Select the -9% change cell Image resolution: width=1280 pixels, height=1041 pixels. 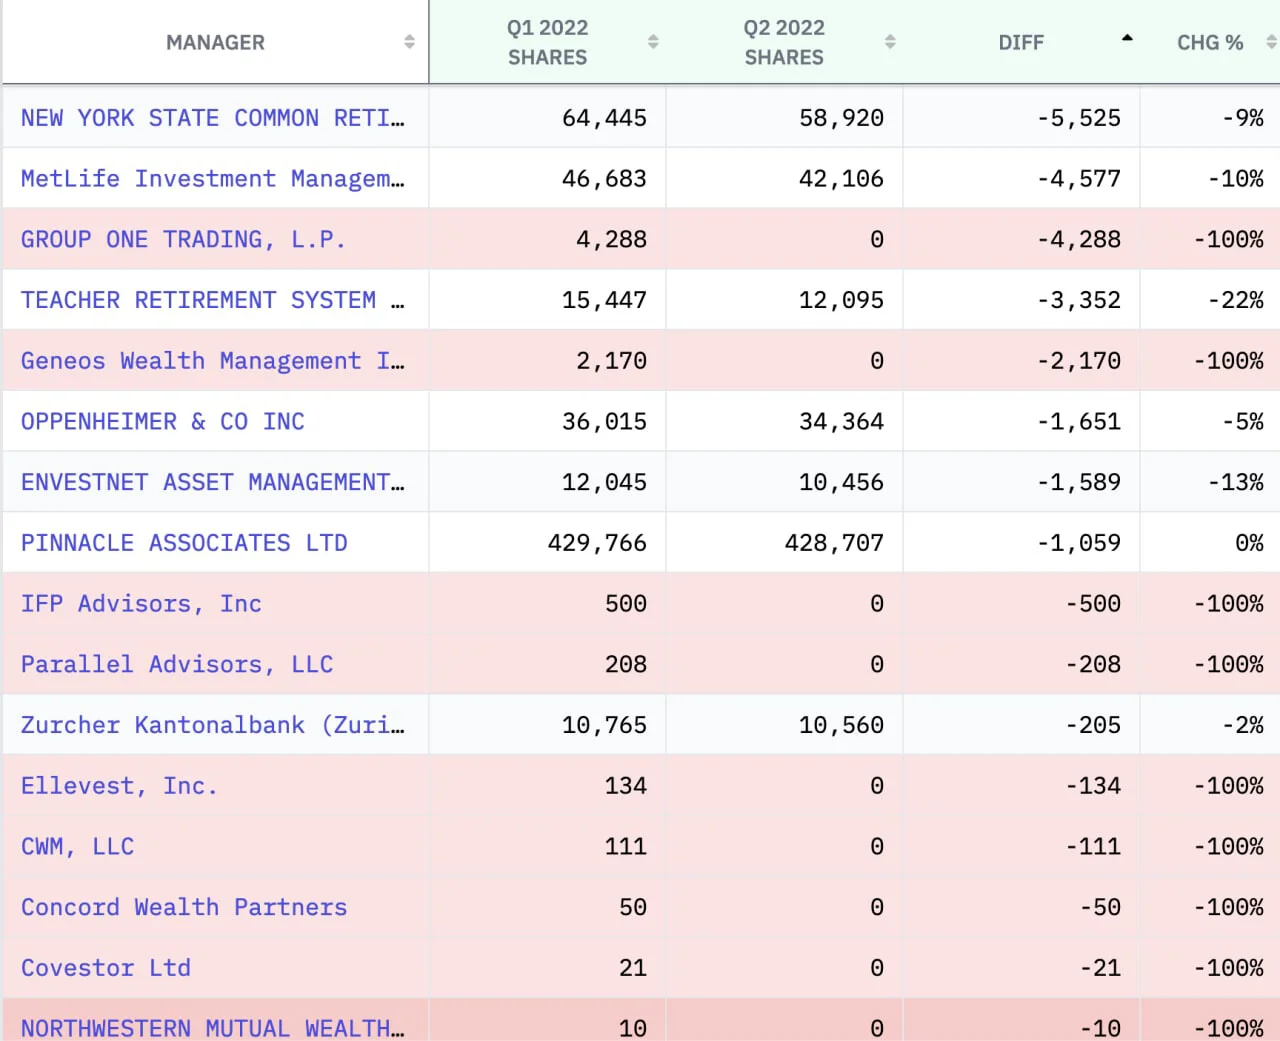click(x=1243, y=118)
